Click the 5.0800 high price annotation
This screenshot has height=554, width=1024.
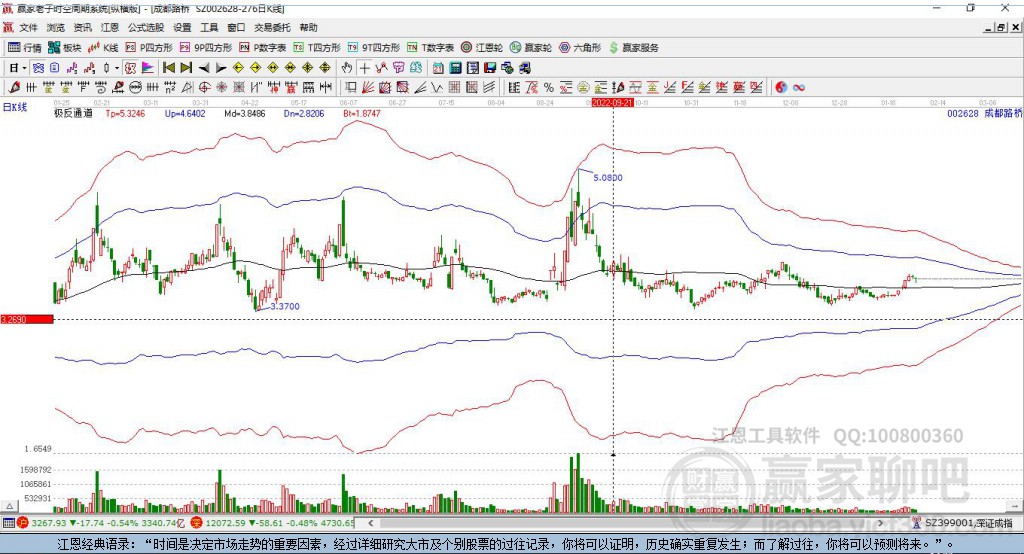[x=607, y=178]
